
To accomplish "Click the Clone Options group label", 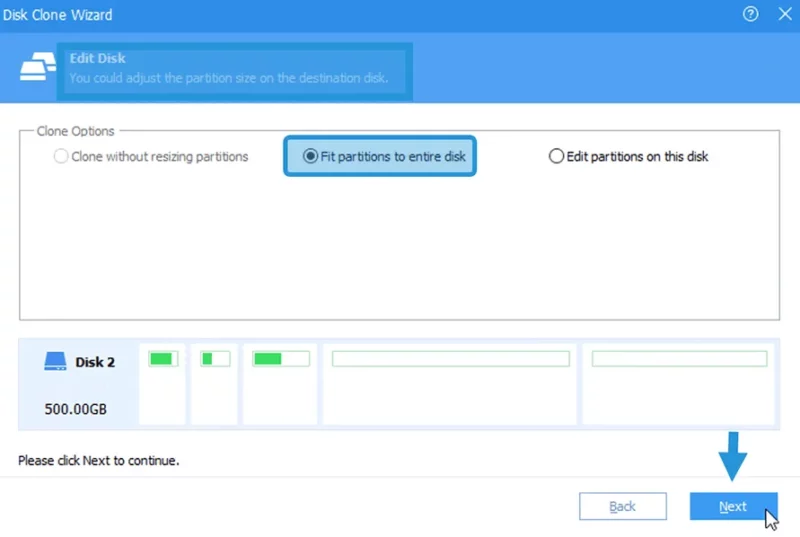I will 76,131.
